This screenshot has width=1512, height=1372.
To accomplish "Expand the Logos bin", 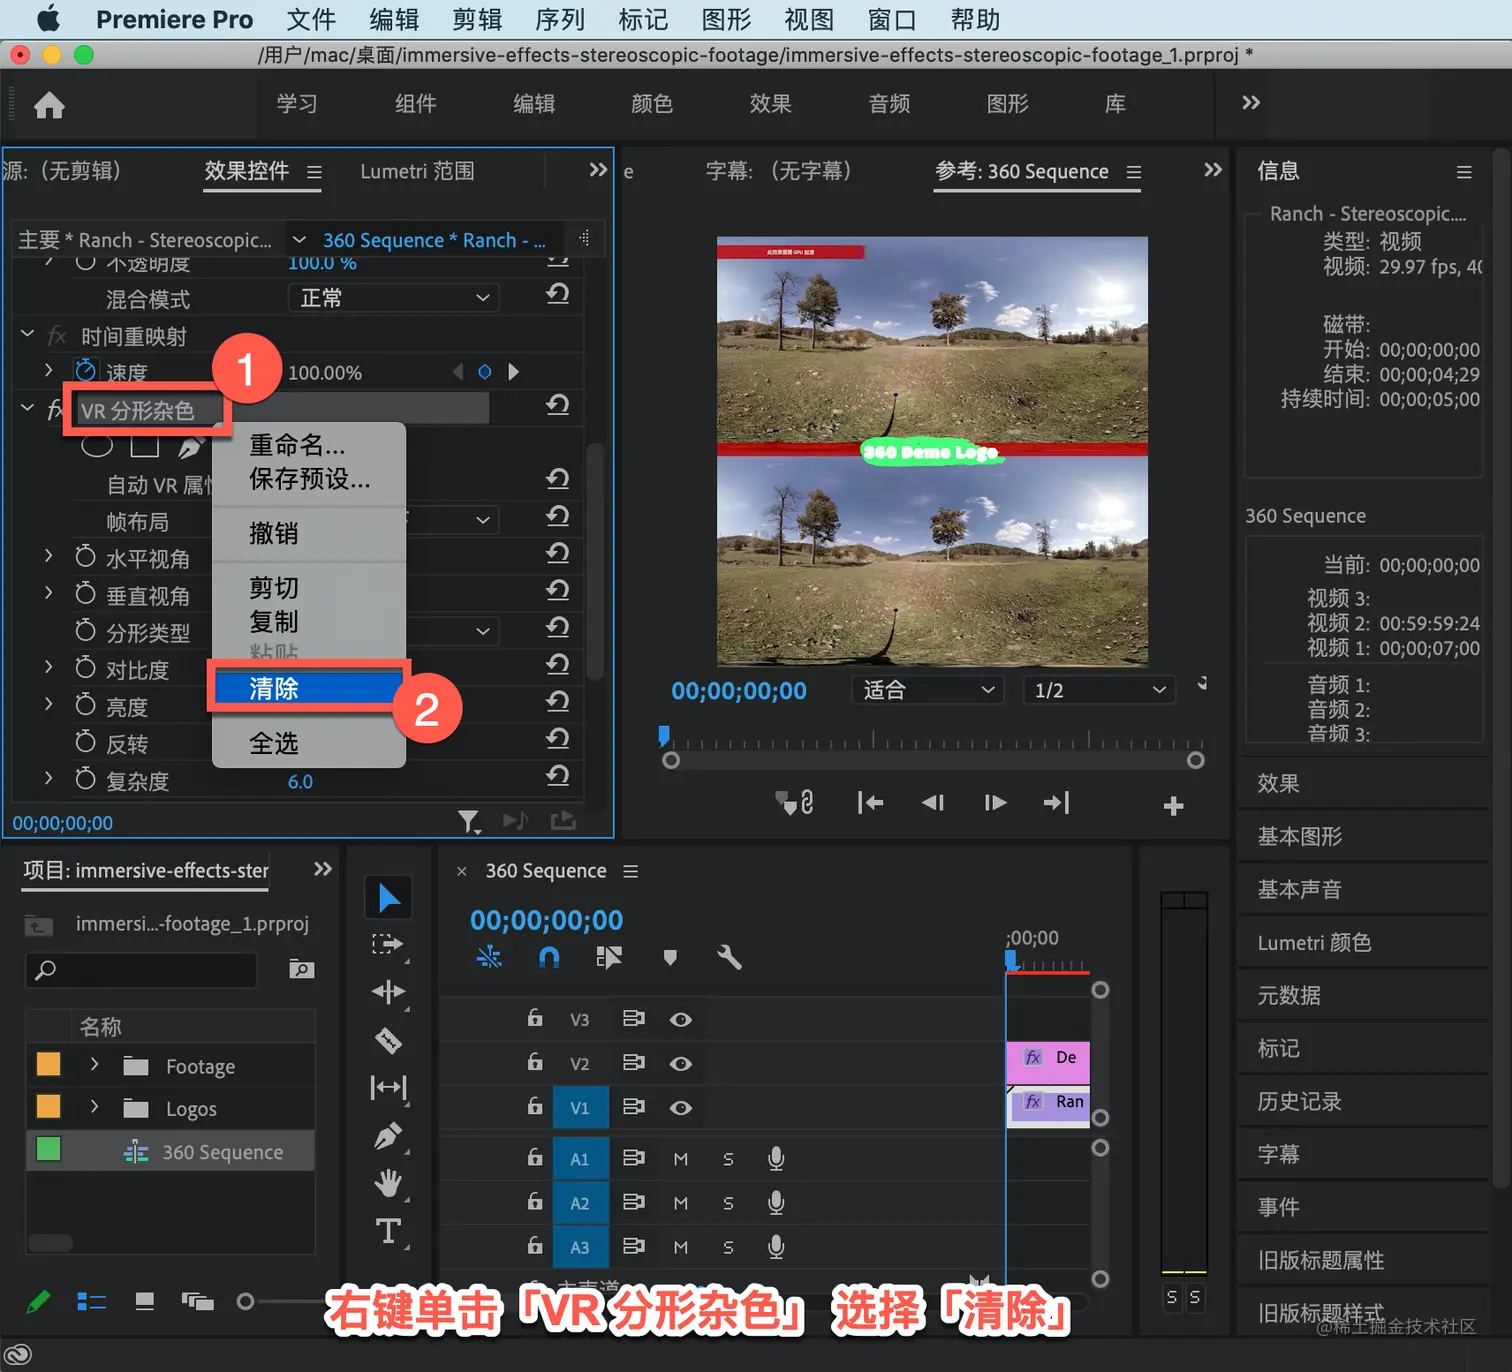I will click(94, 1107).
